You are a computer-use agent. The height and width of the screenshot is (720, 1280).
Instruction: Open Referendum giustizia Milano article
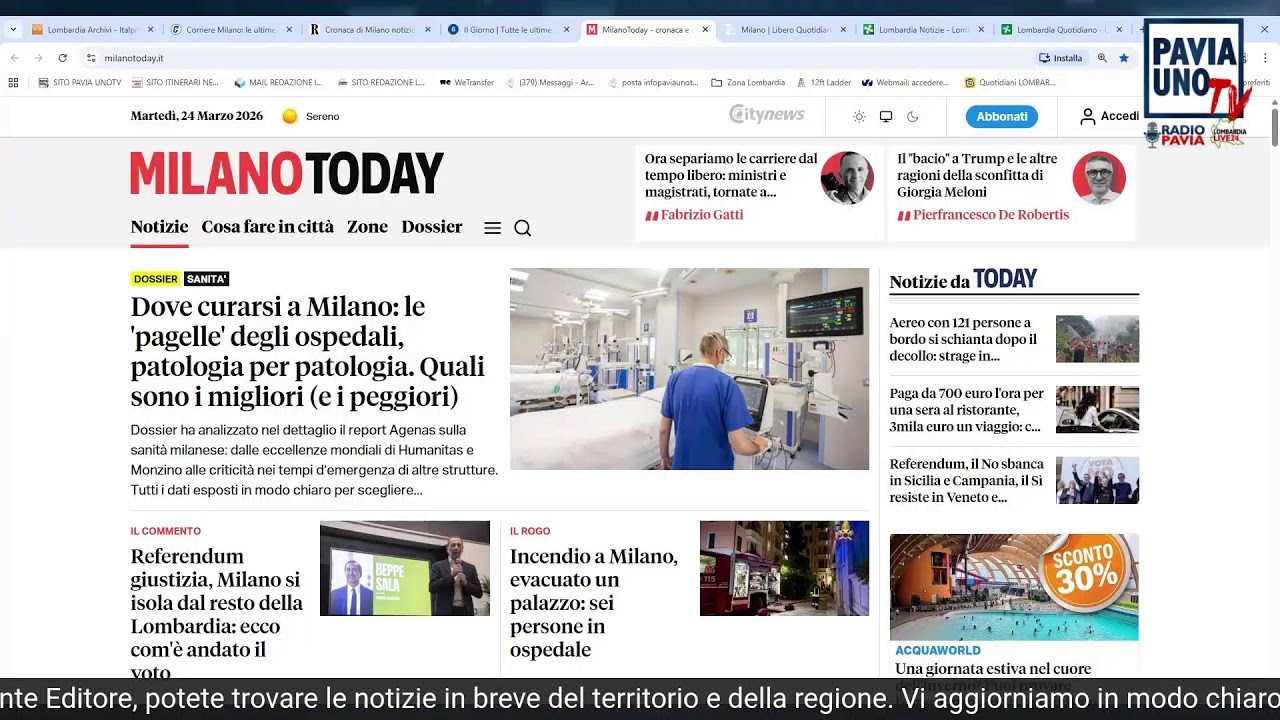(x=216, y=614)
